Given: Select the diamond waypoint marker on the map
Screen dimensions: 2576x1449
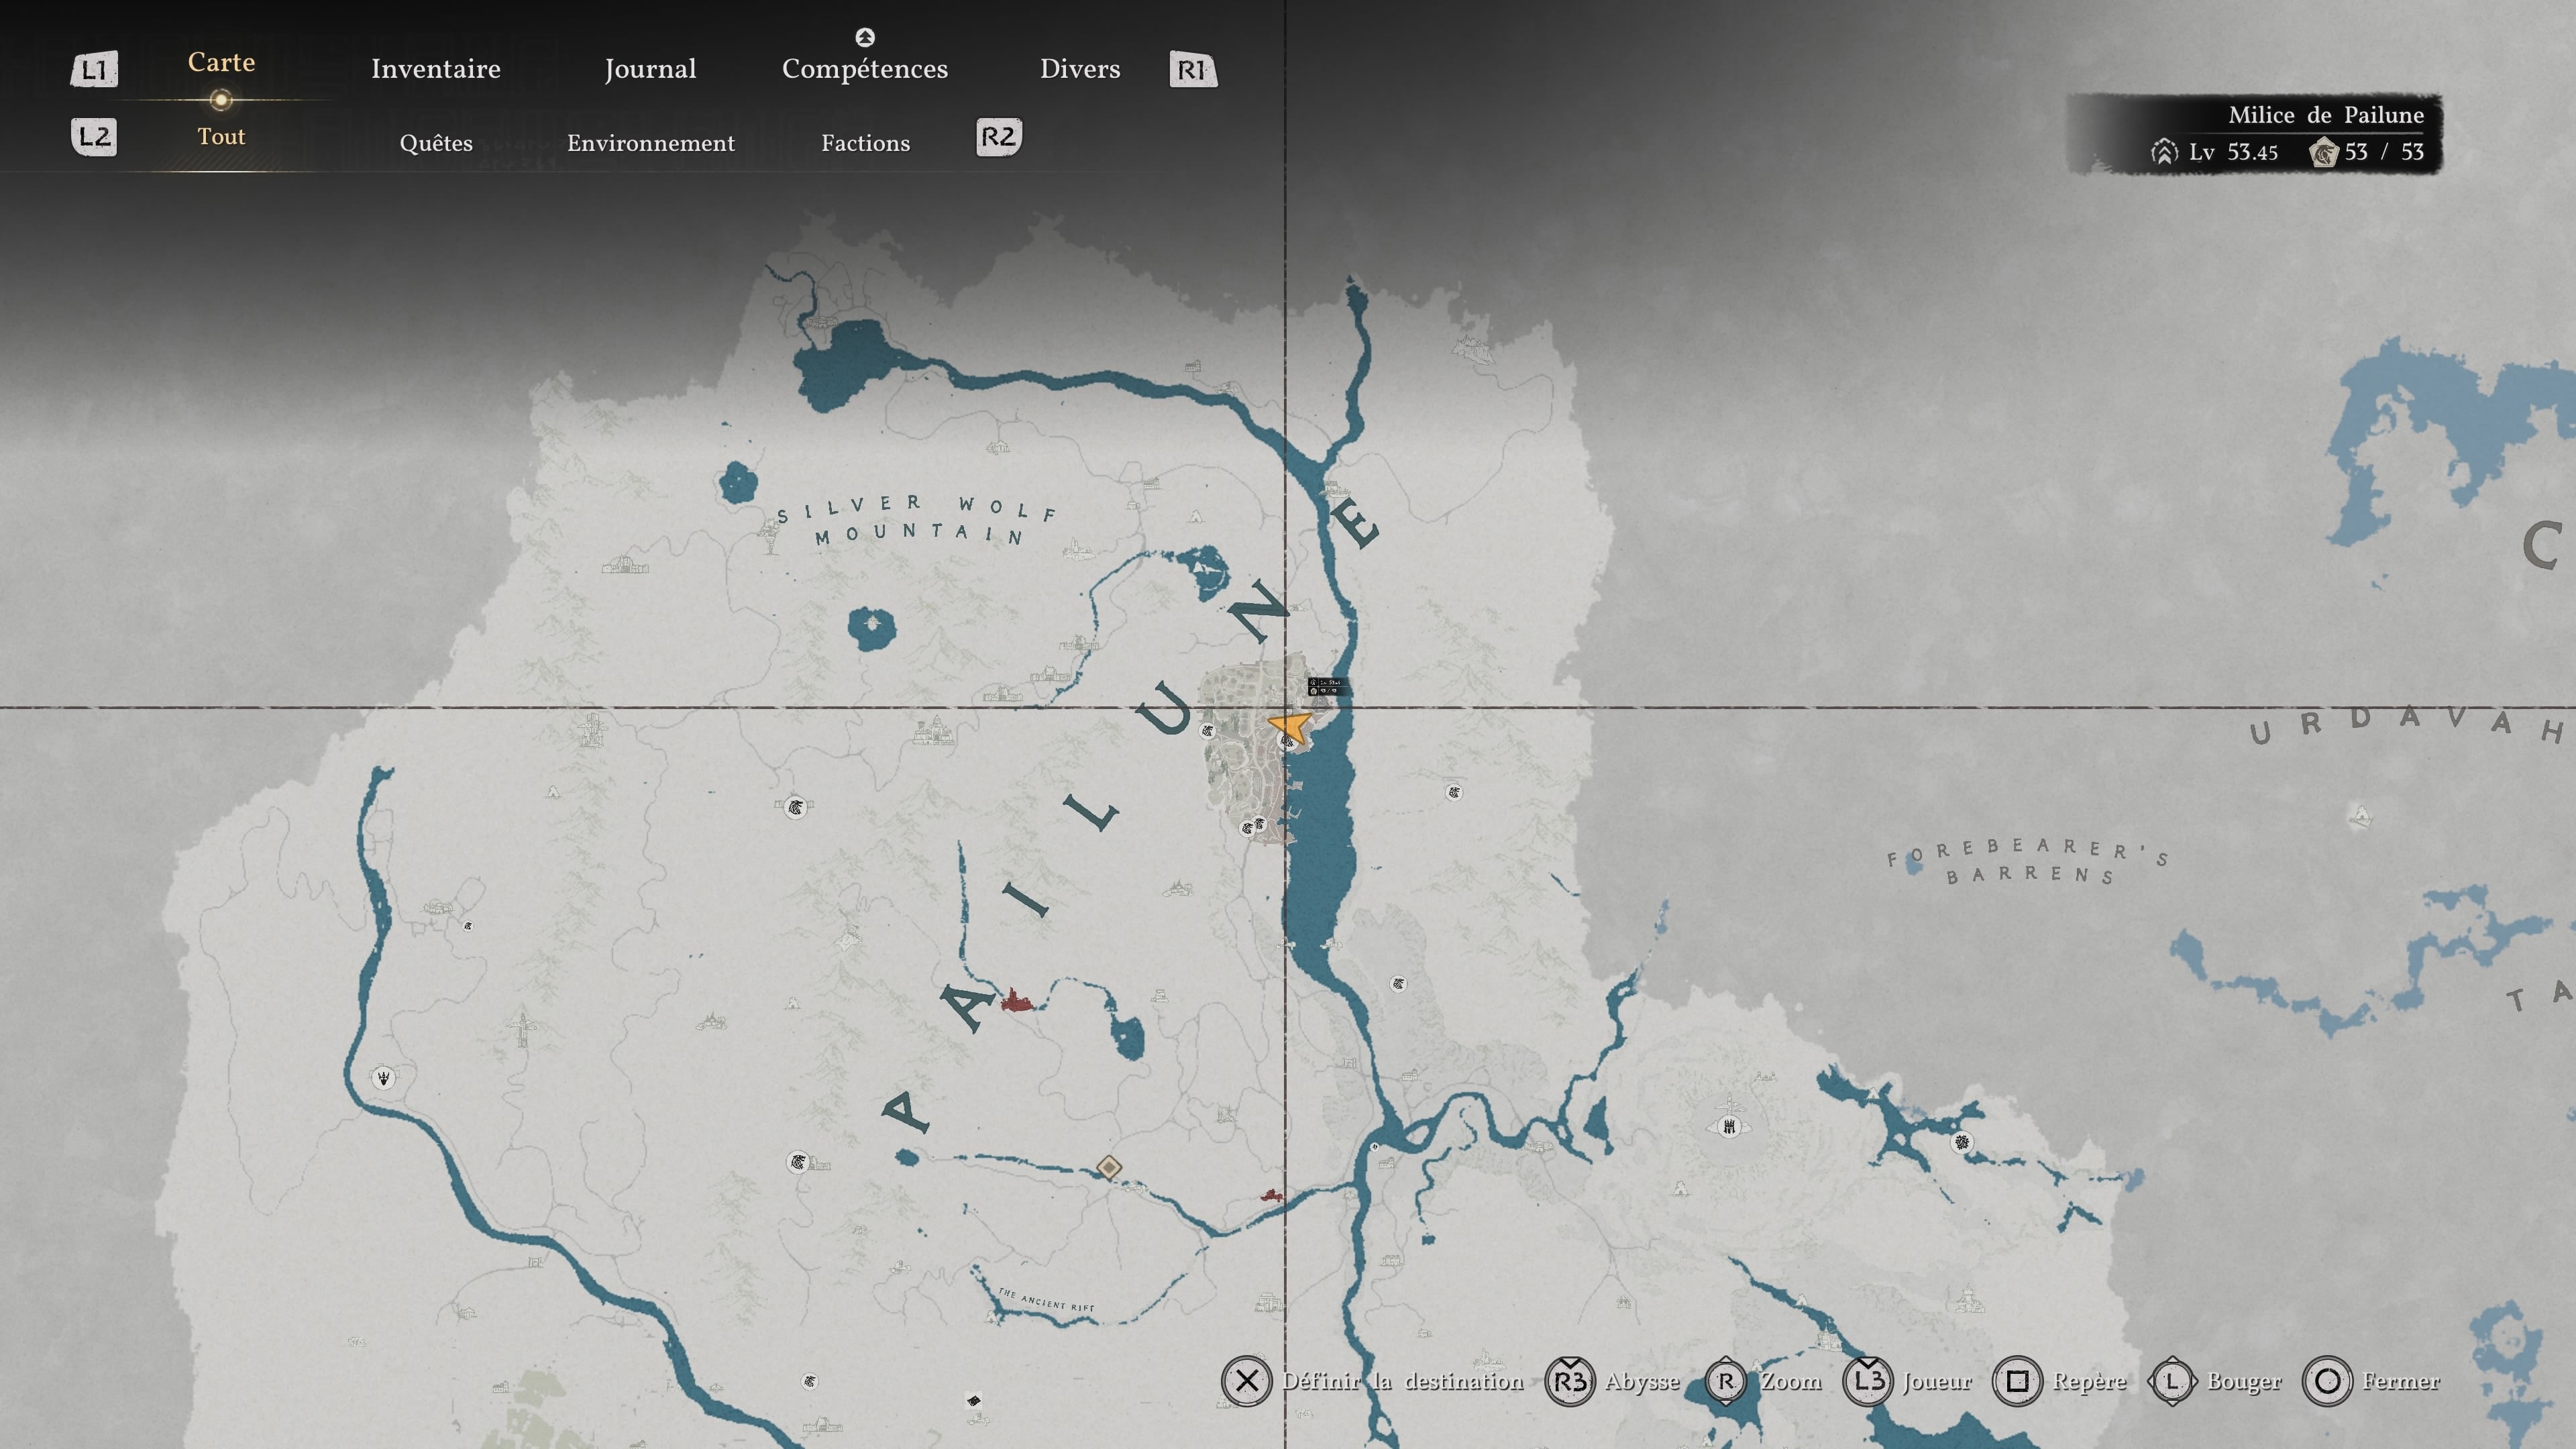Looking at the screenshot, I should coord(1108,1167).
